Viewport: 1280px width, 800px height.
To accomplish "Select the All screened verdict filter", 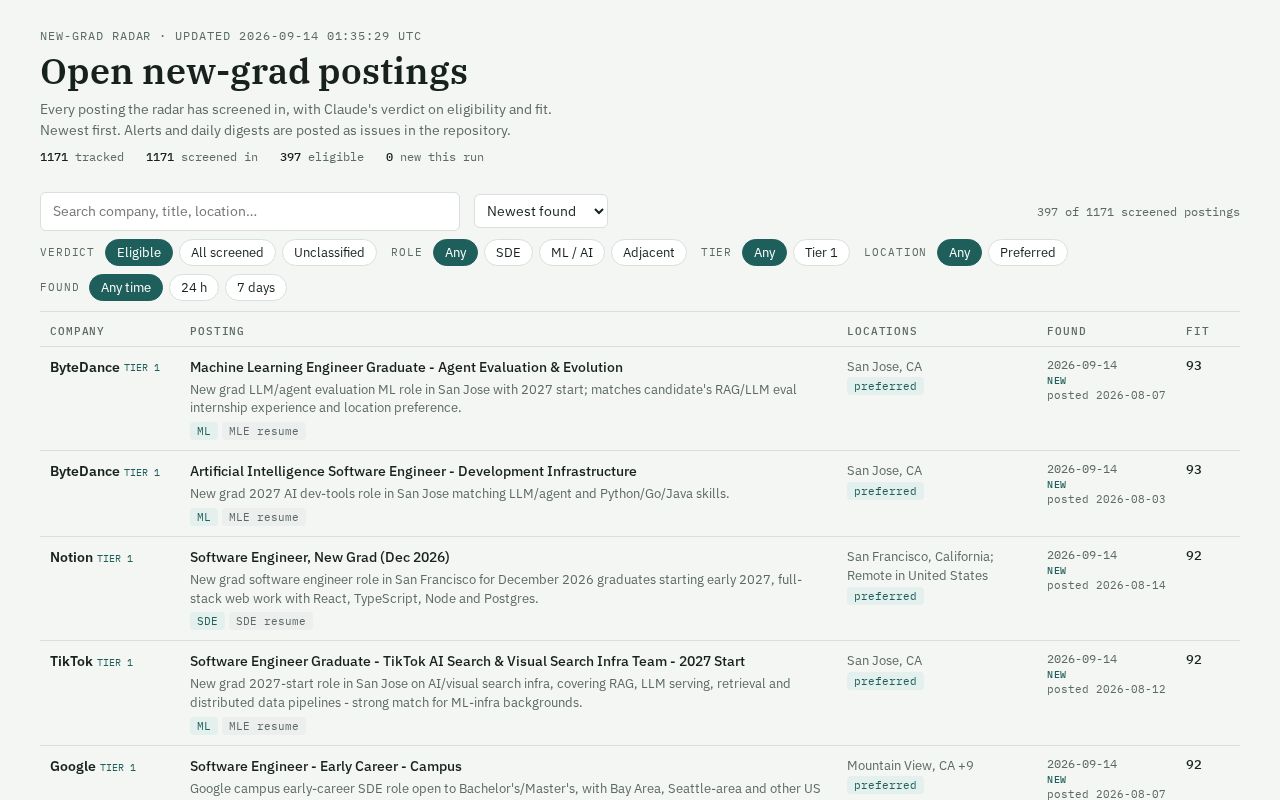I will [x=227, y=252].
